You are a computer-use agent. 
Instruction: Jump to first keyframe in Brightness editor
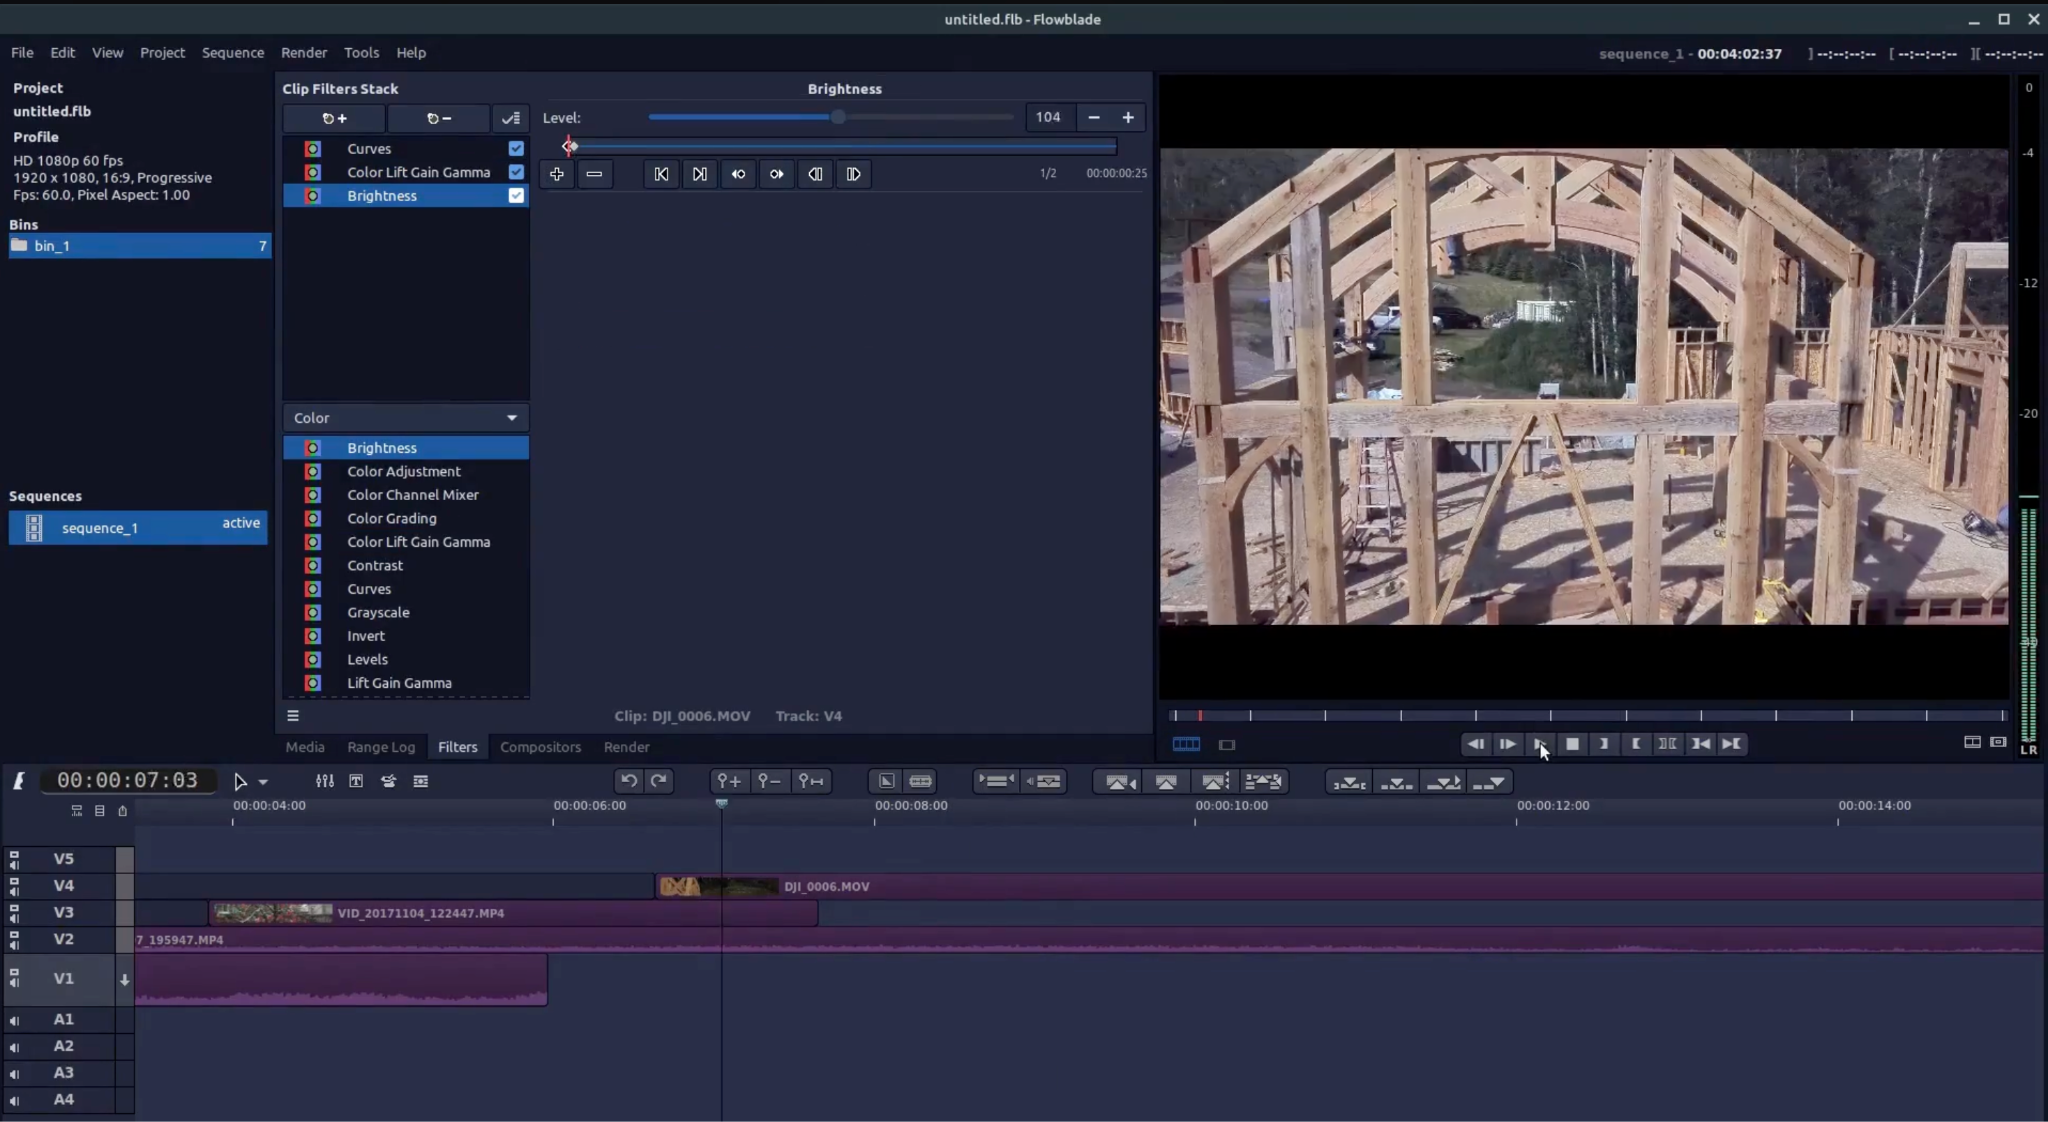point(662,174)
